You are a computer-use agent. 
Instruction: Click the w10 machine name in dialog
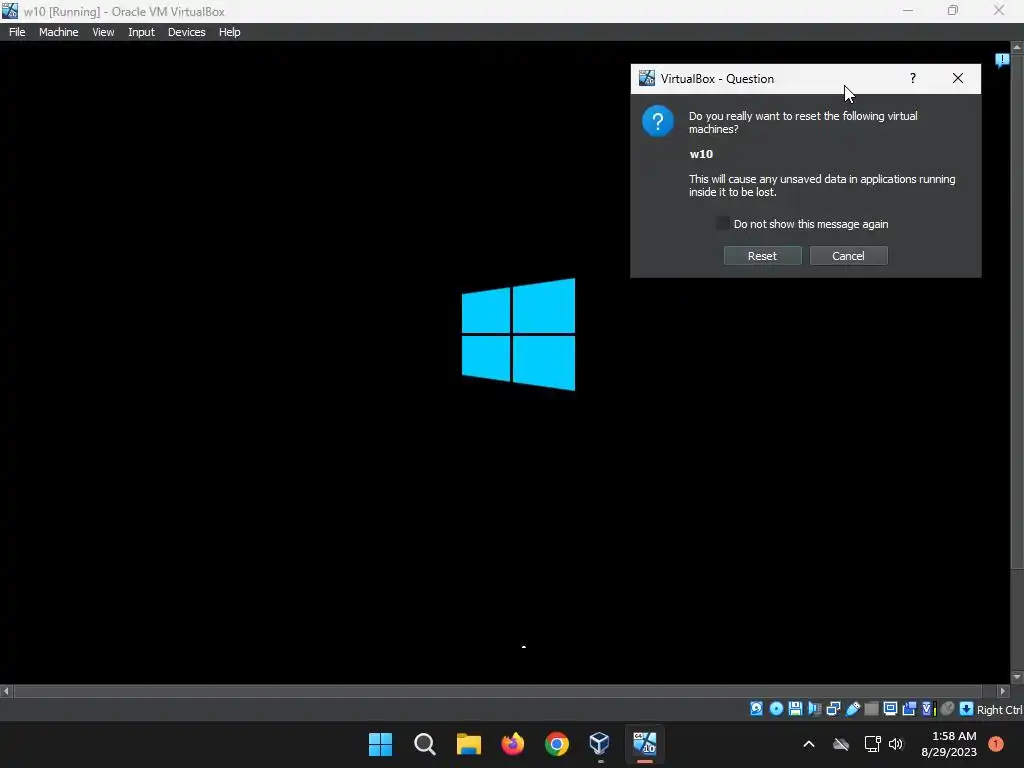(x=701, y=154)
